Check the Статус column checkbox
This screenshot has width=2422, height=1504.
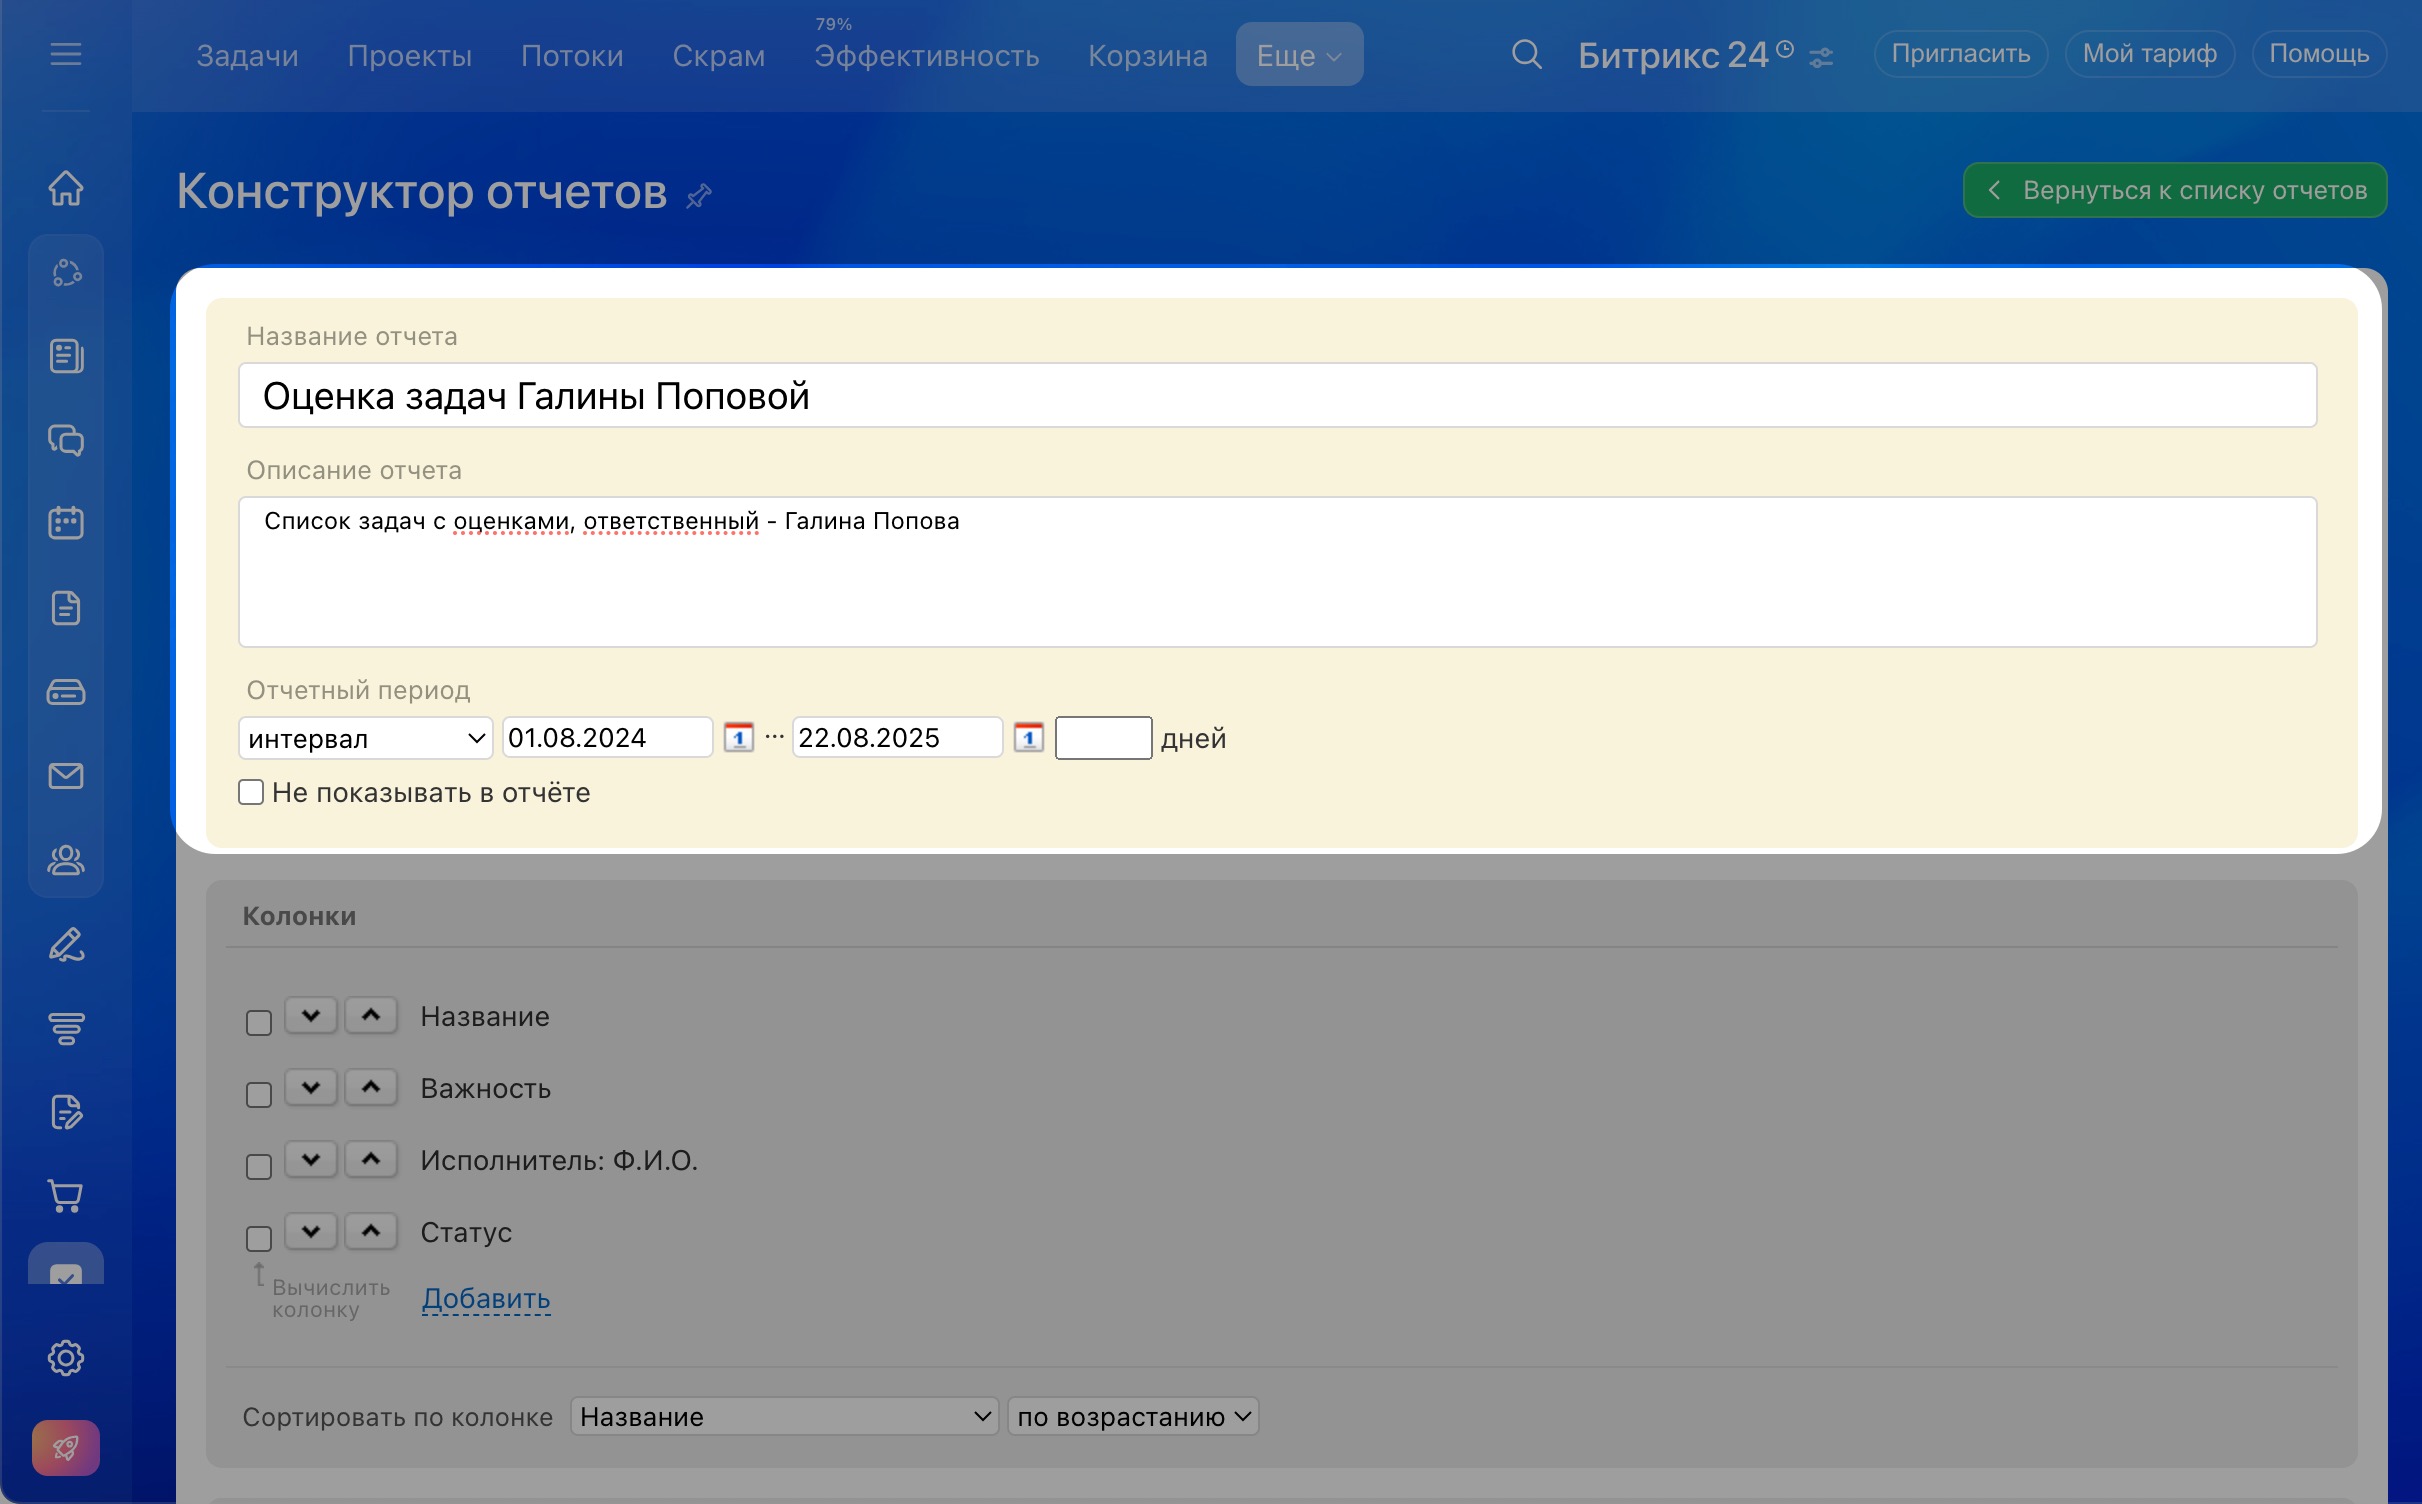[259, 1239]
